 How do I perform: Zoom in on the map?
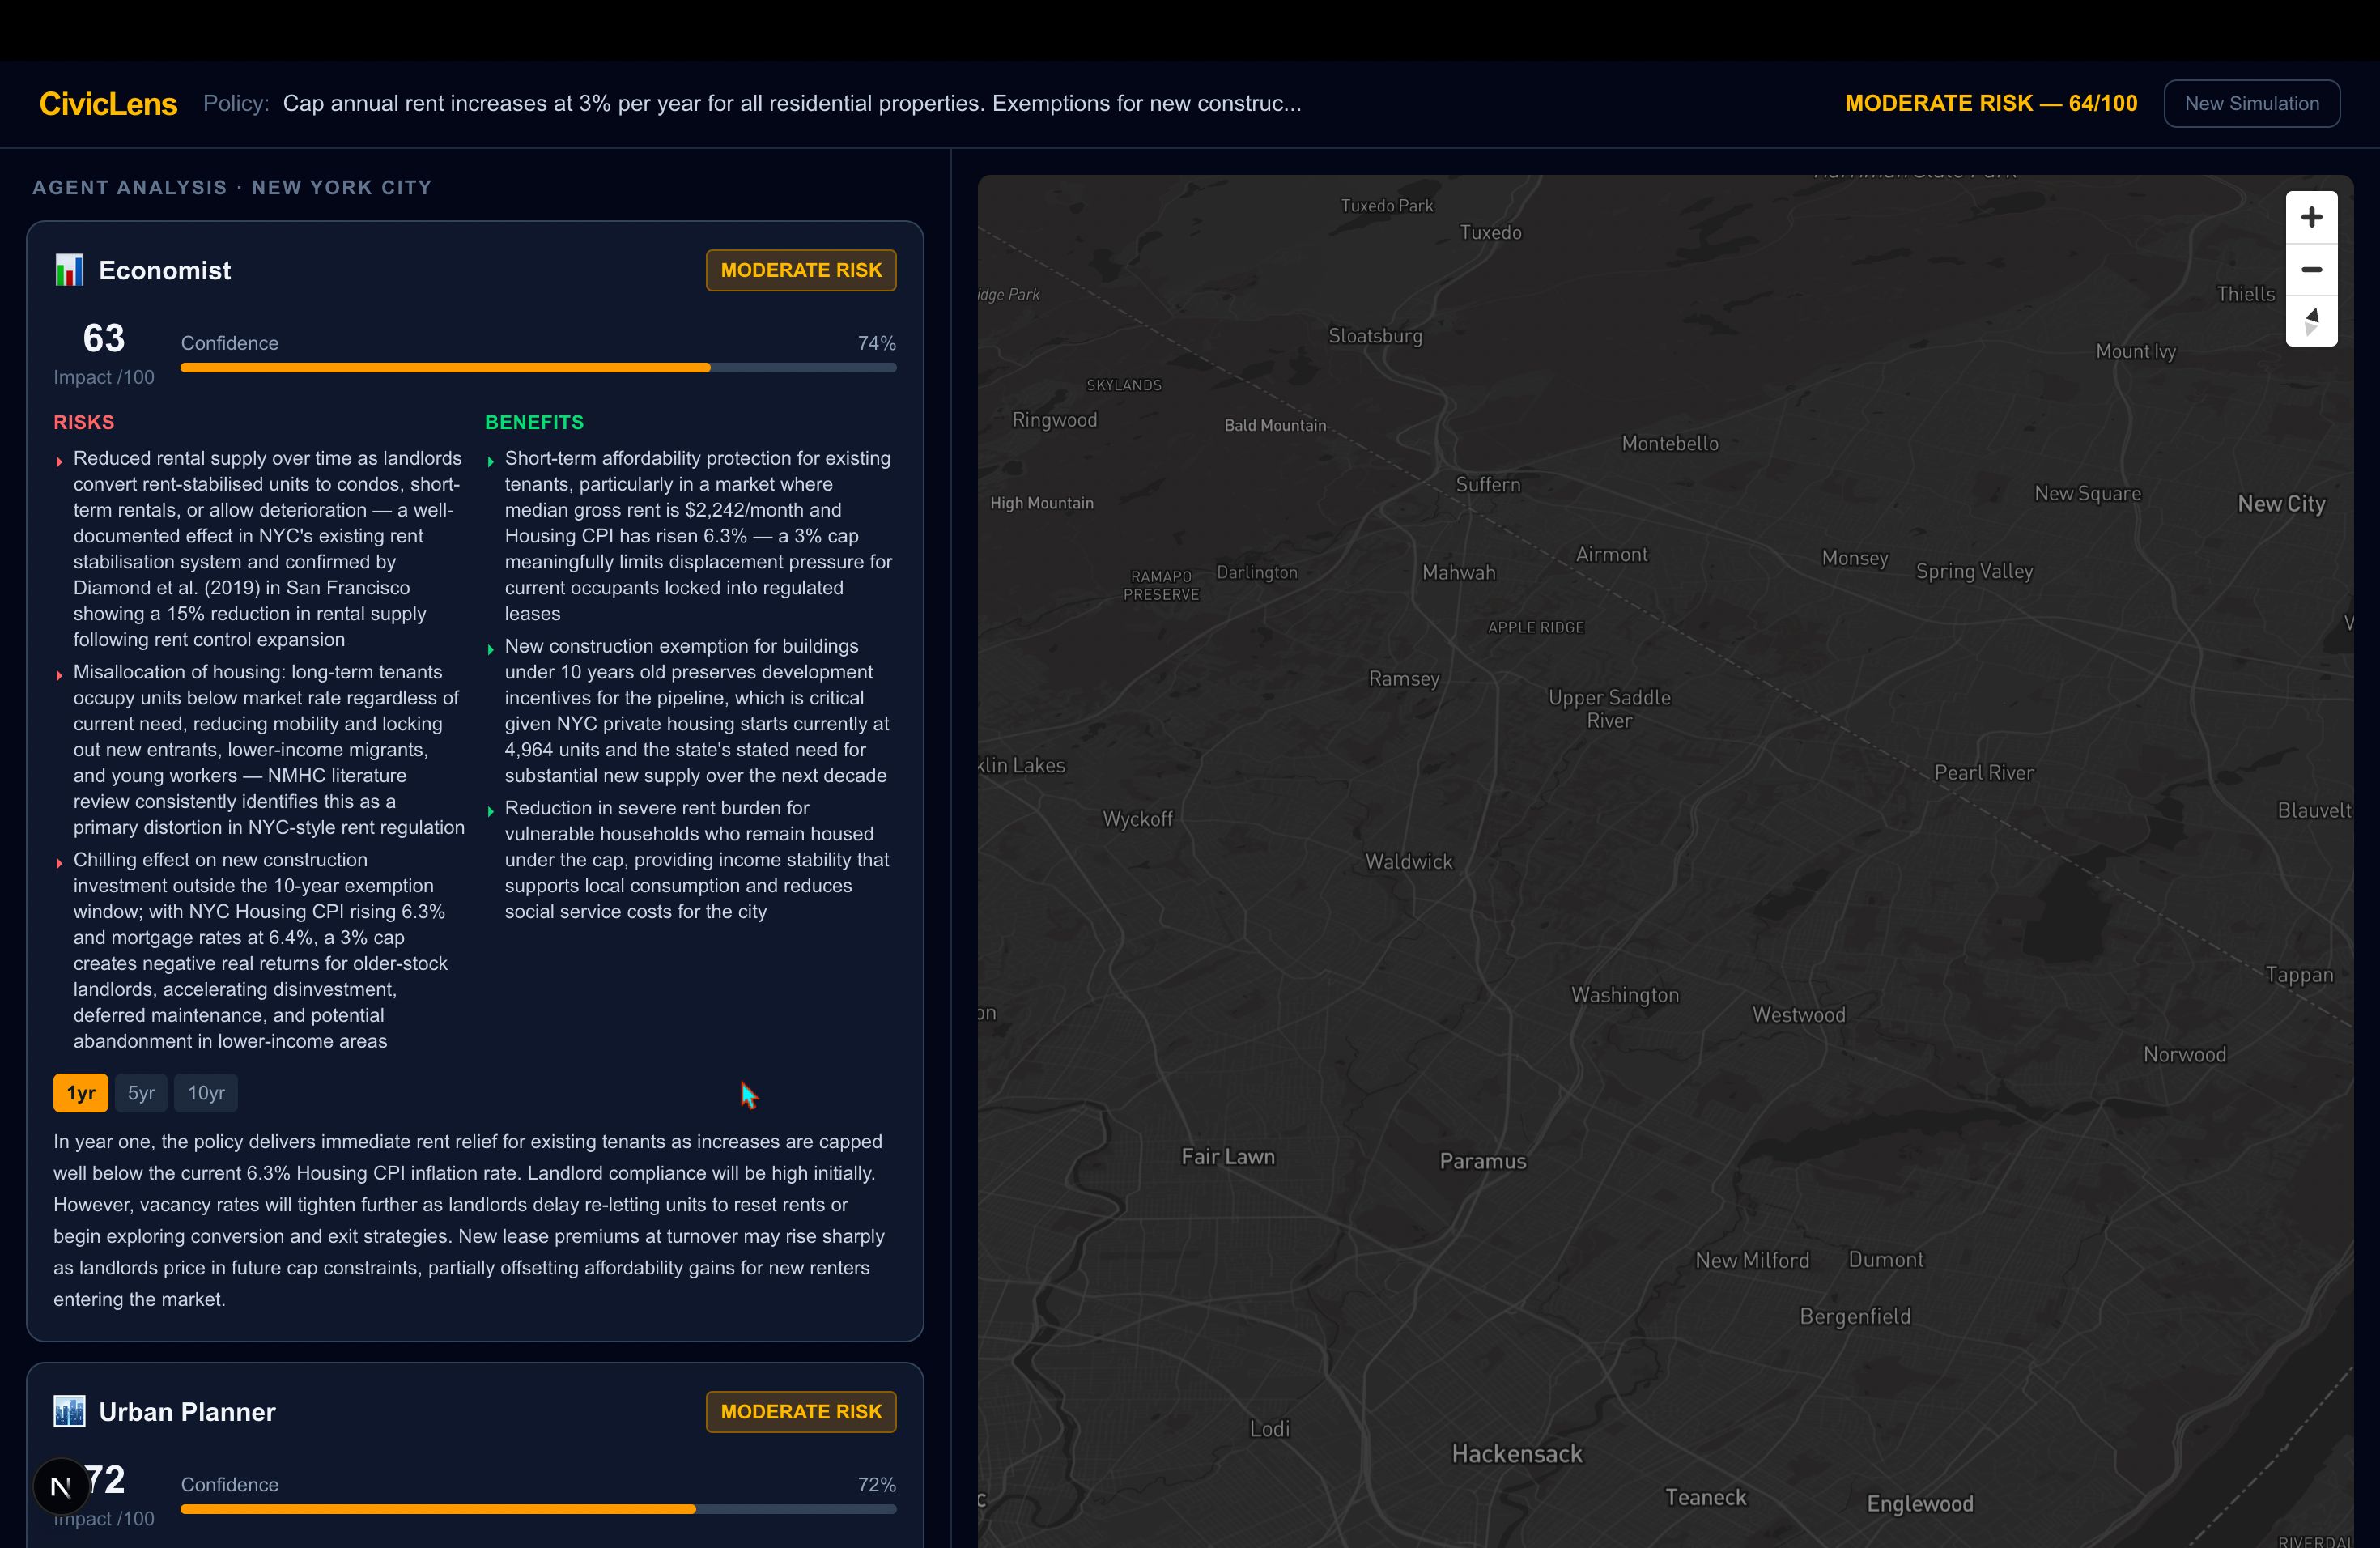click(x=2310, y=218)
